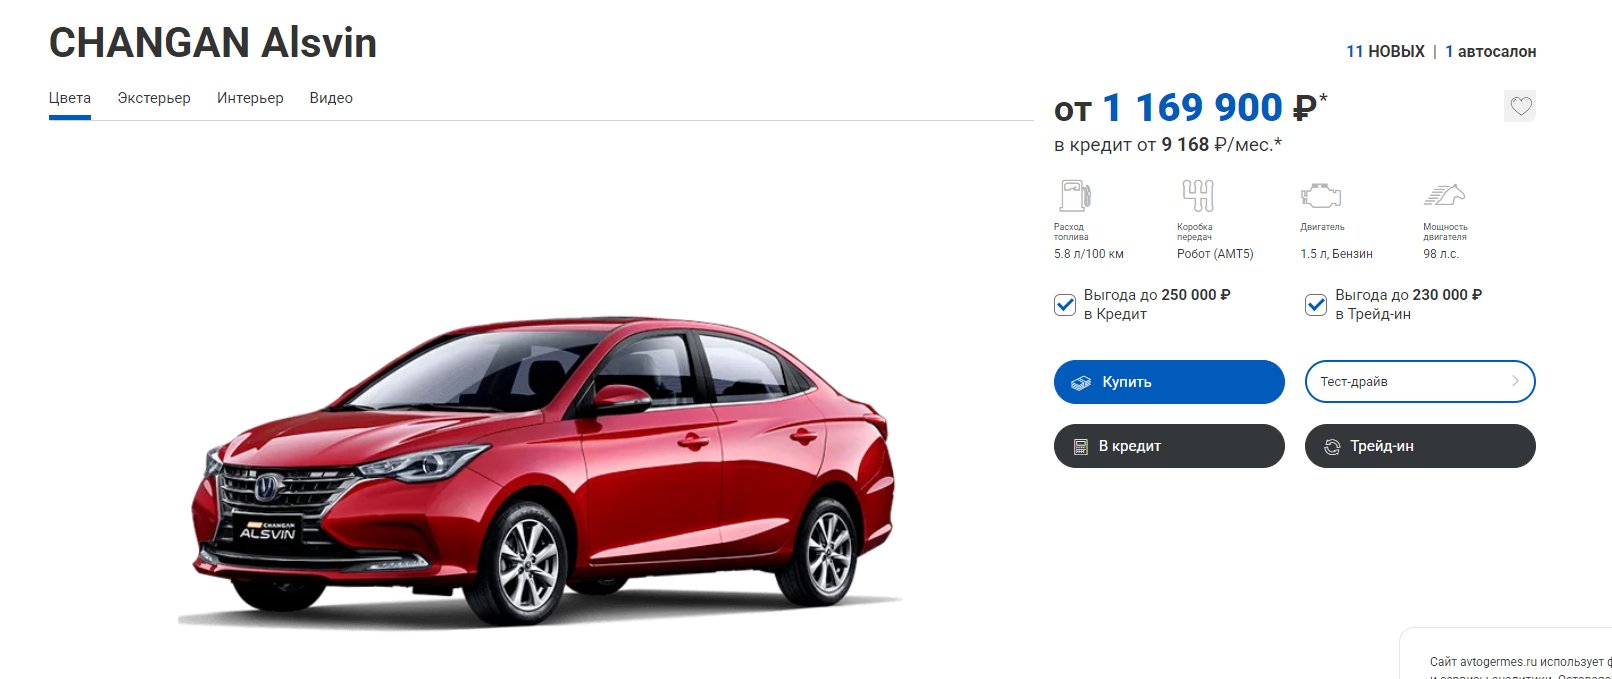Click the red Changan Alsvin car image
The width and height of the screenshot is (1612, 679).
[540, 470]
